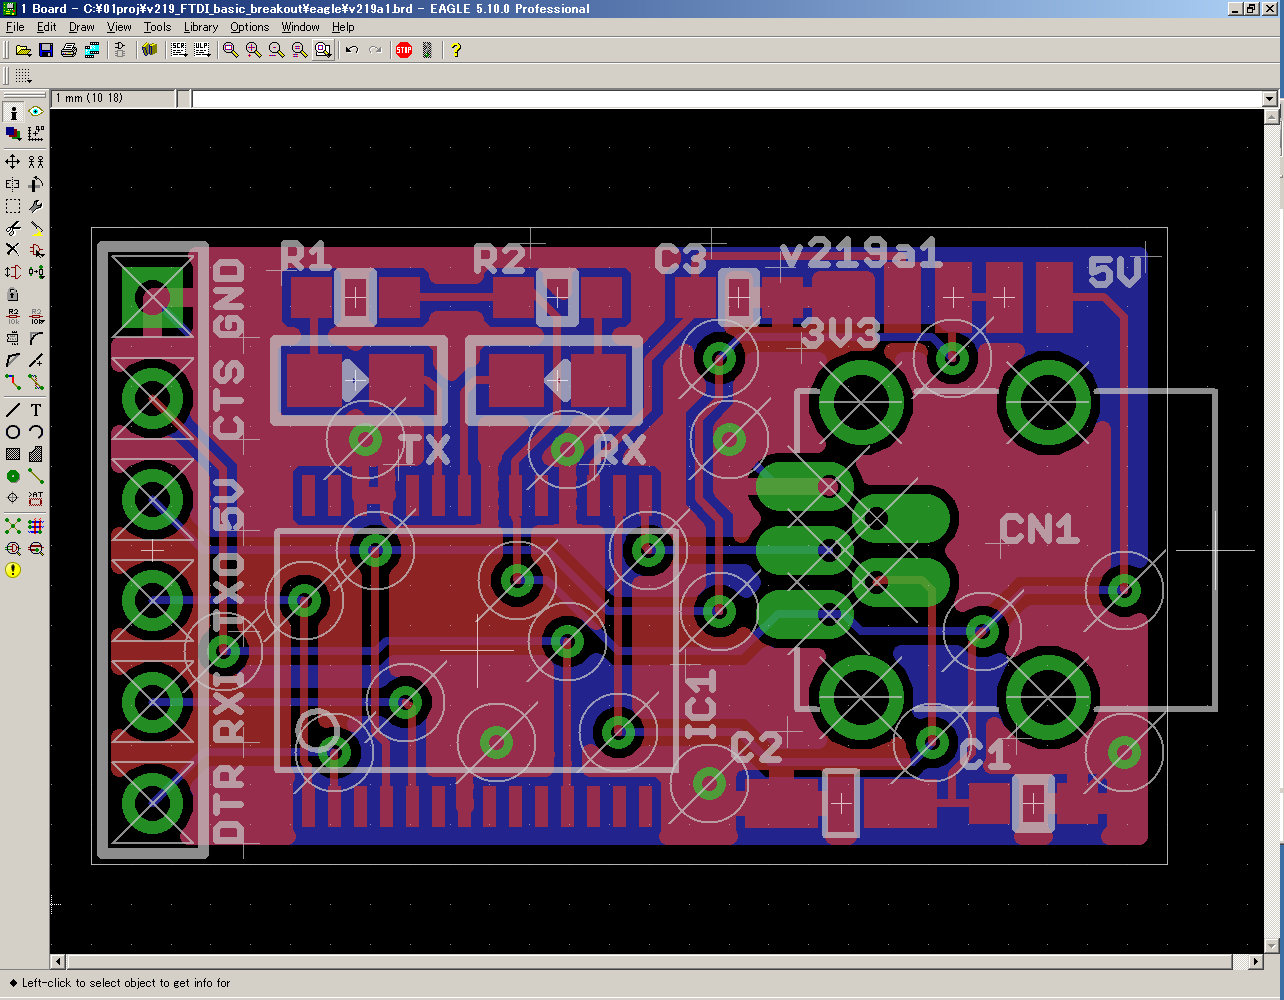Activate the Route tool
This screenshot has width=1284, height=1000.
click(x=13, y=382)
